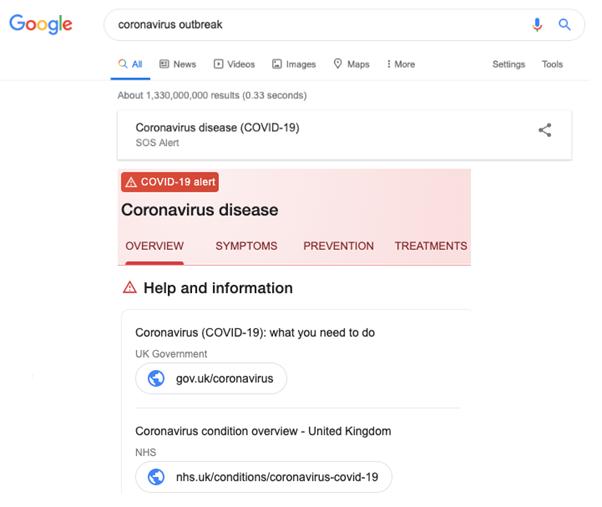The image size is (602, 507).
Task: Click the search box containing coronavirus outbreak
Action: coord(320,25)
